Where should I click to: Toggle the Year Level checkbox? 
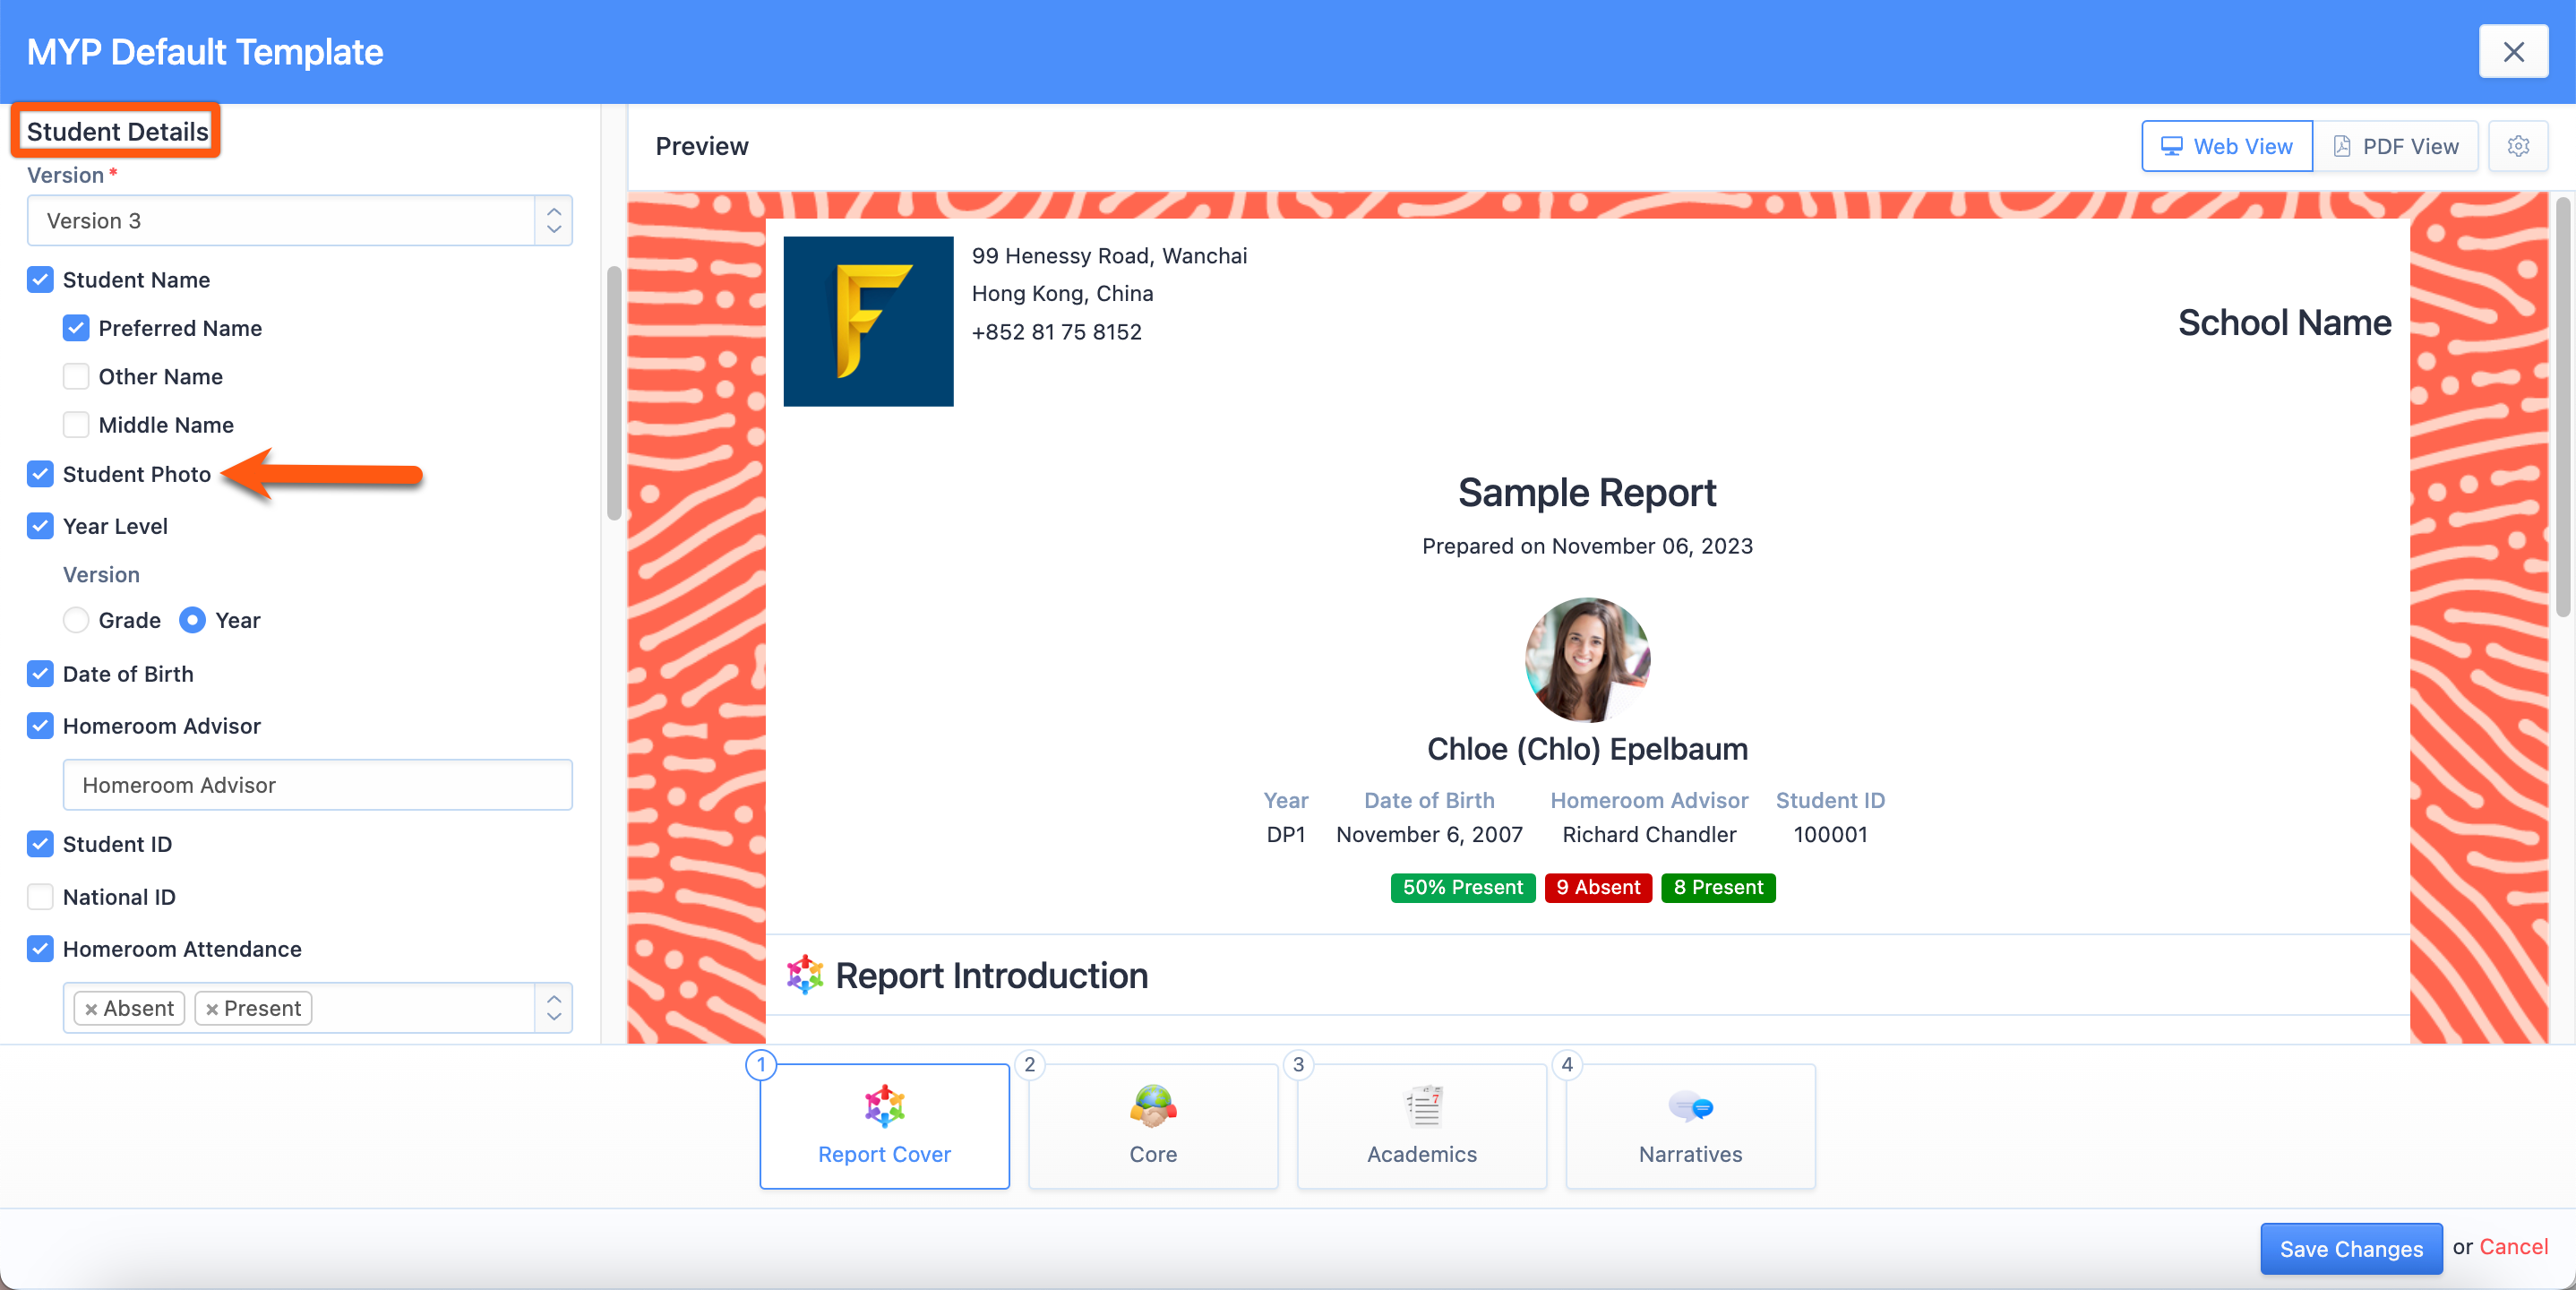click(x=40, y=525)
